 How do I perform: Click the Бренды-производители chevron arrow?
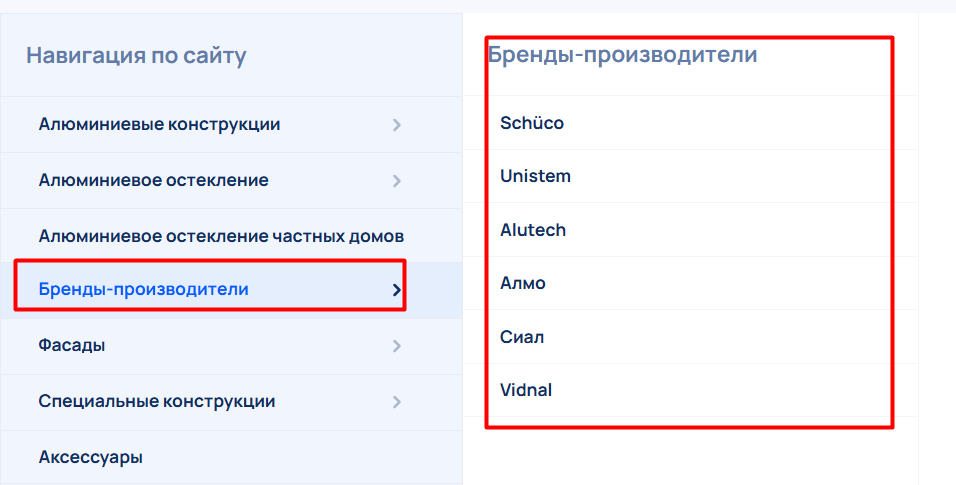point(396,290)
